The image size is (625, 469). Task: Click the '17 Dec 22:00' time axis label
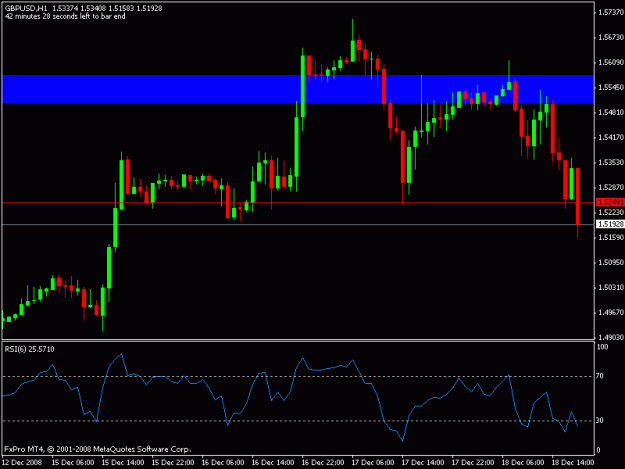473,463
